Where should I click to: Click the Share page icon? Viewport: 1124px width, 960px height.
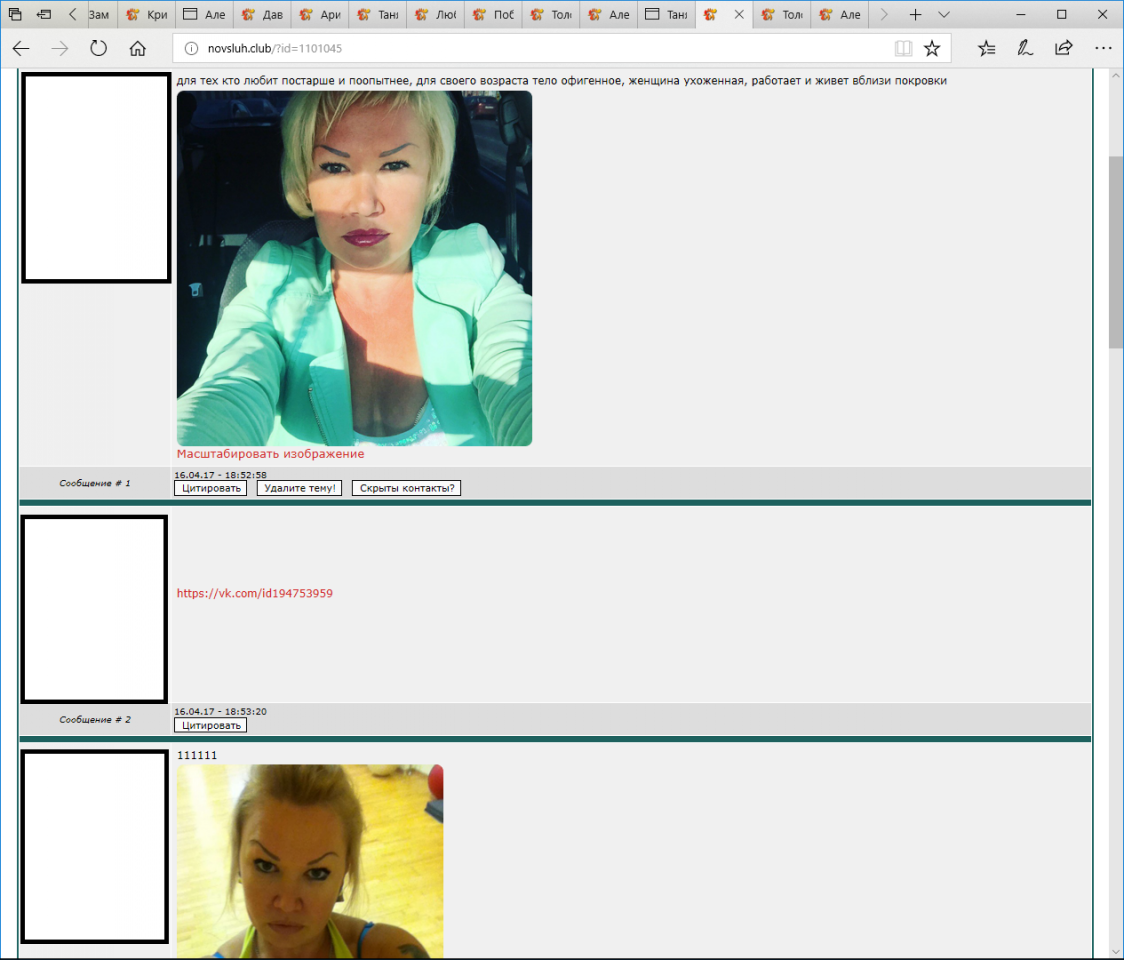point(1064,48)
